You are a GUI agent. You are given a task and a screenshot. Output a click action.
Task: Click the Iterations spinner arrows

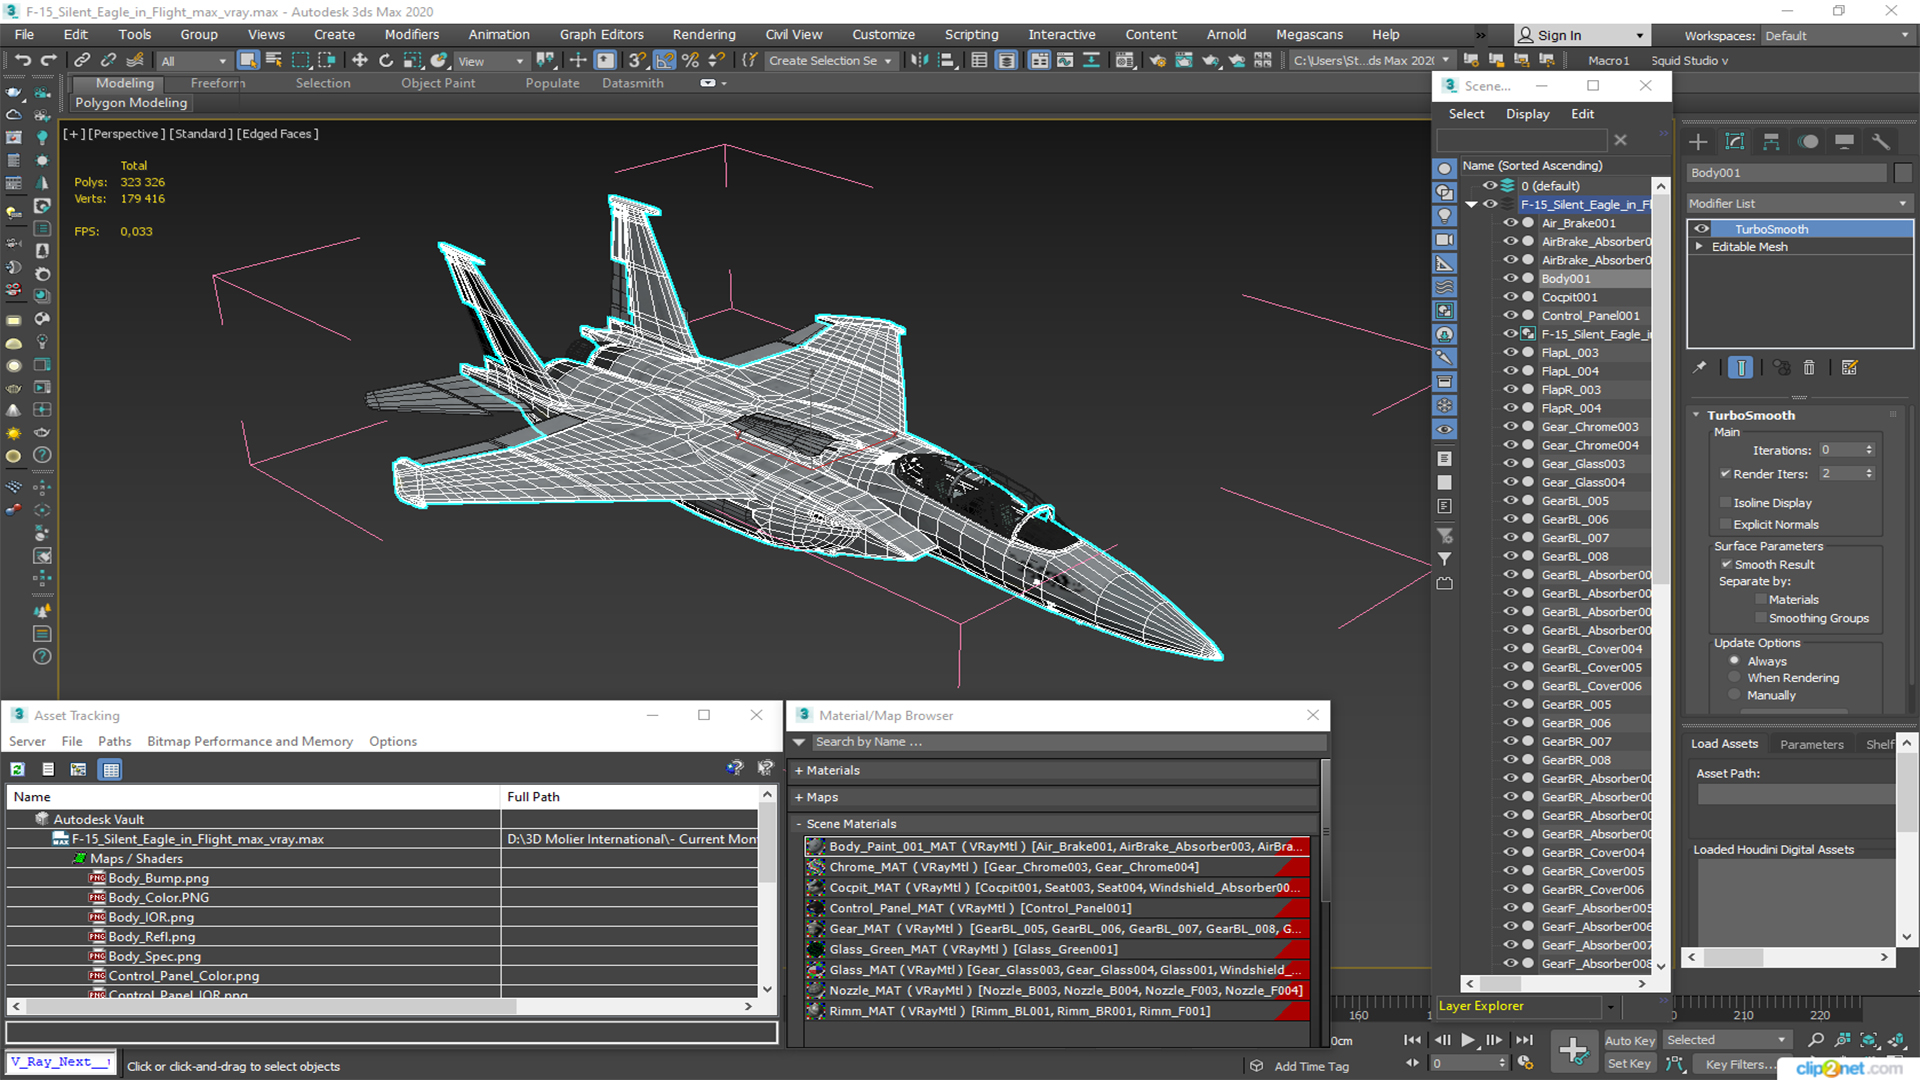coord(1869,450)
